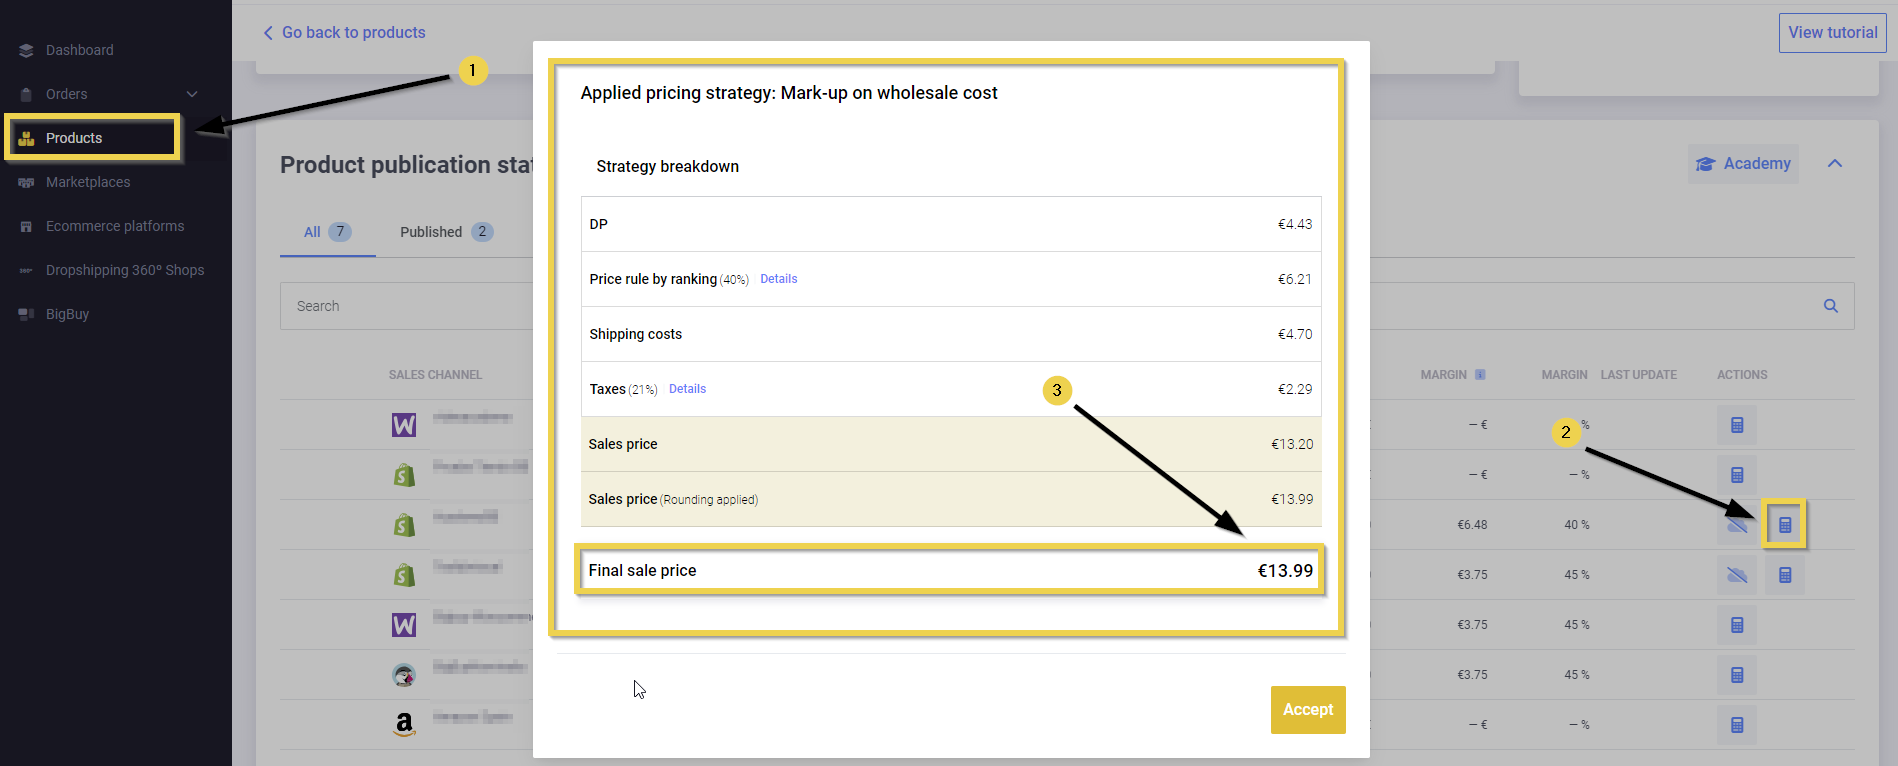Show Details for Taxes

point(687,389)
